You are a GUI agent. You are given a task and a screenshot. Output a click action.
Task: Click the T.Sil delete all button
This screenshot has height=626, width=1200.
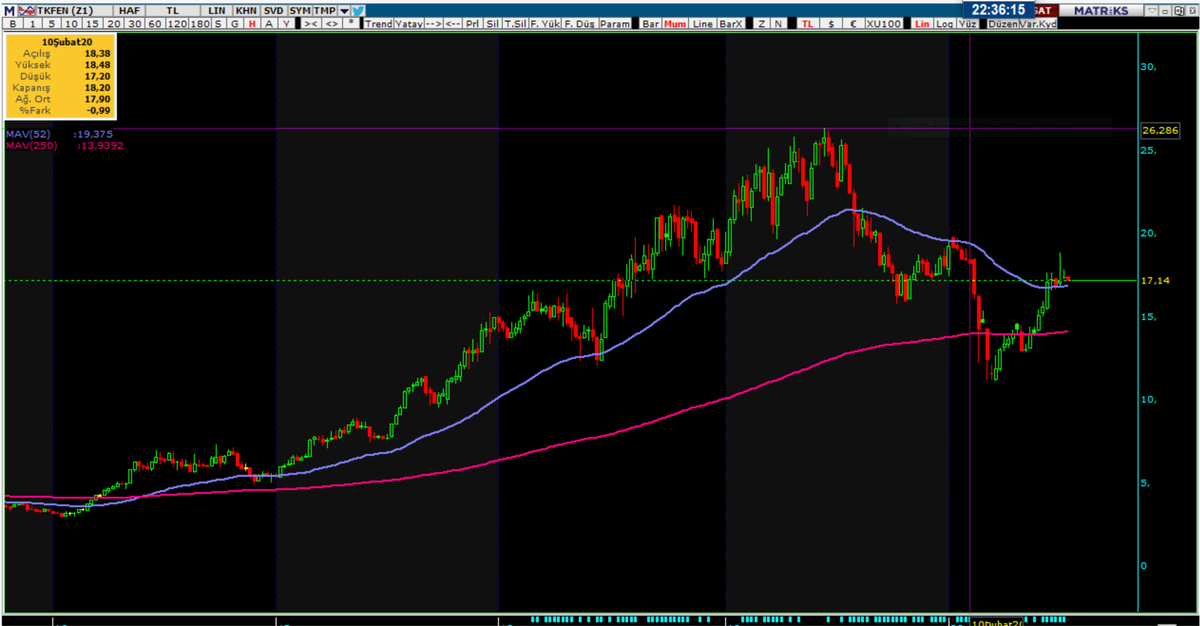tap(515, 24)
